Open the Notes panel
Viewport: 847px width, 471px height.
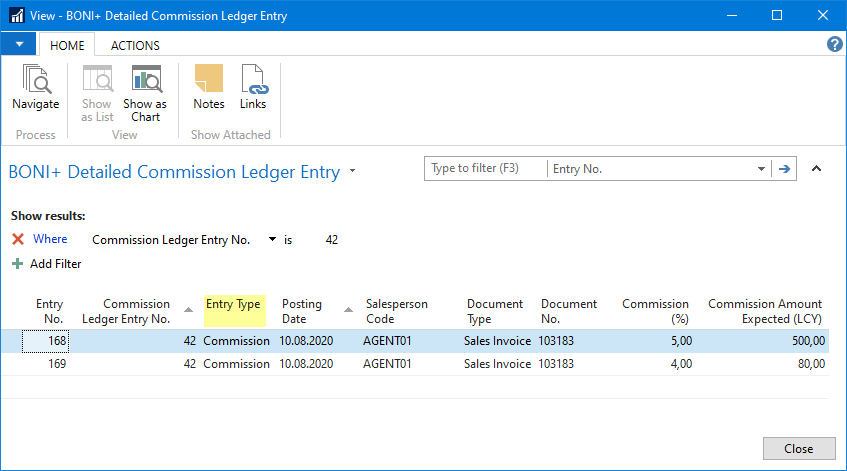(208, 88)
